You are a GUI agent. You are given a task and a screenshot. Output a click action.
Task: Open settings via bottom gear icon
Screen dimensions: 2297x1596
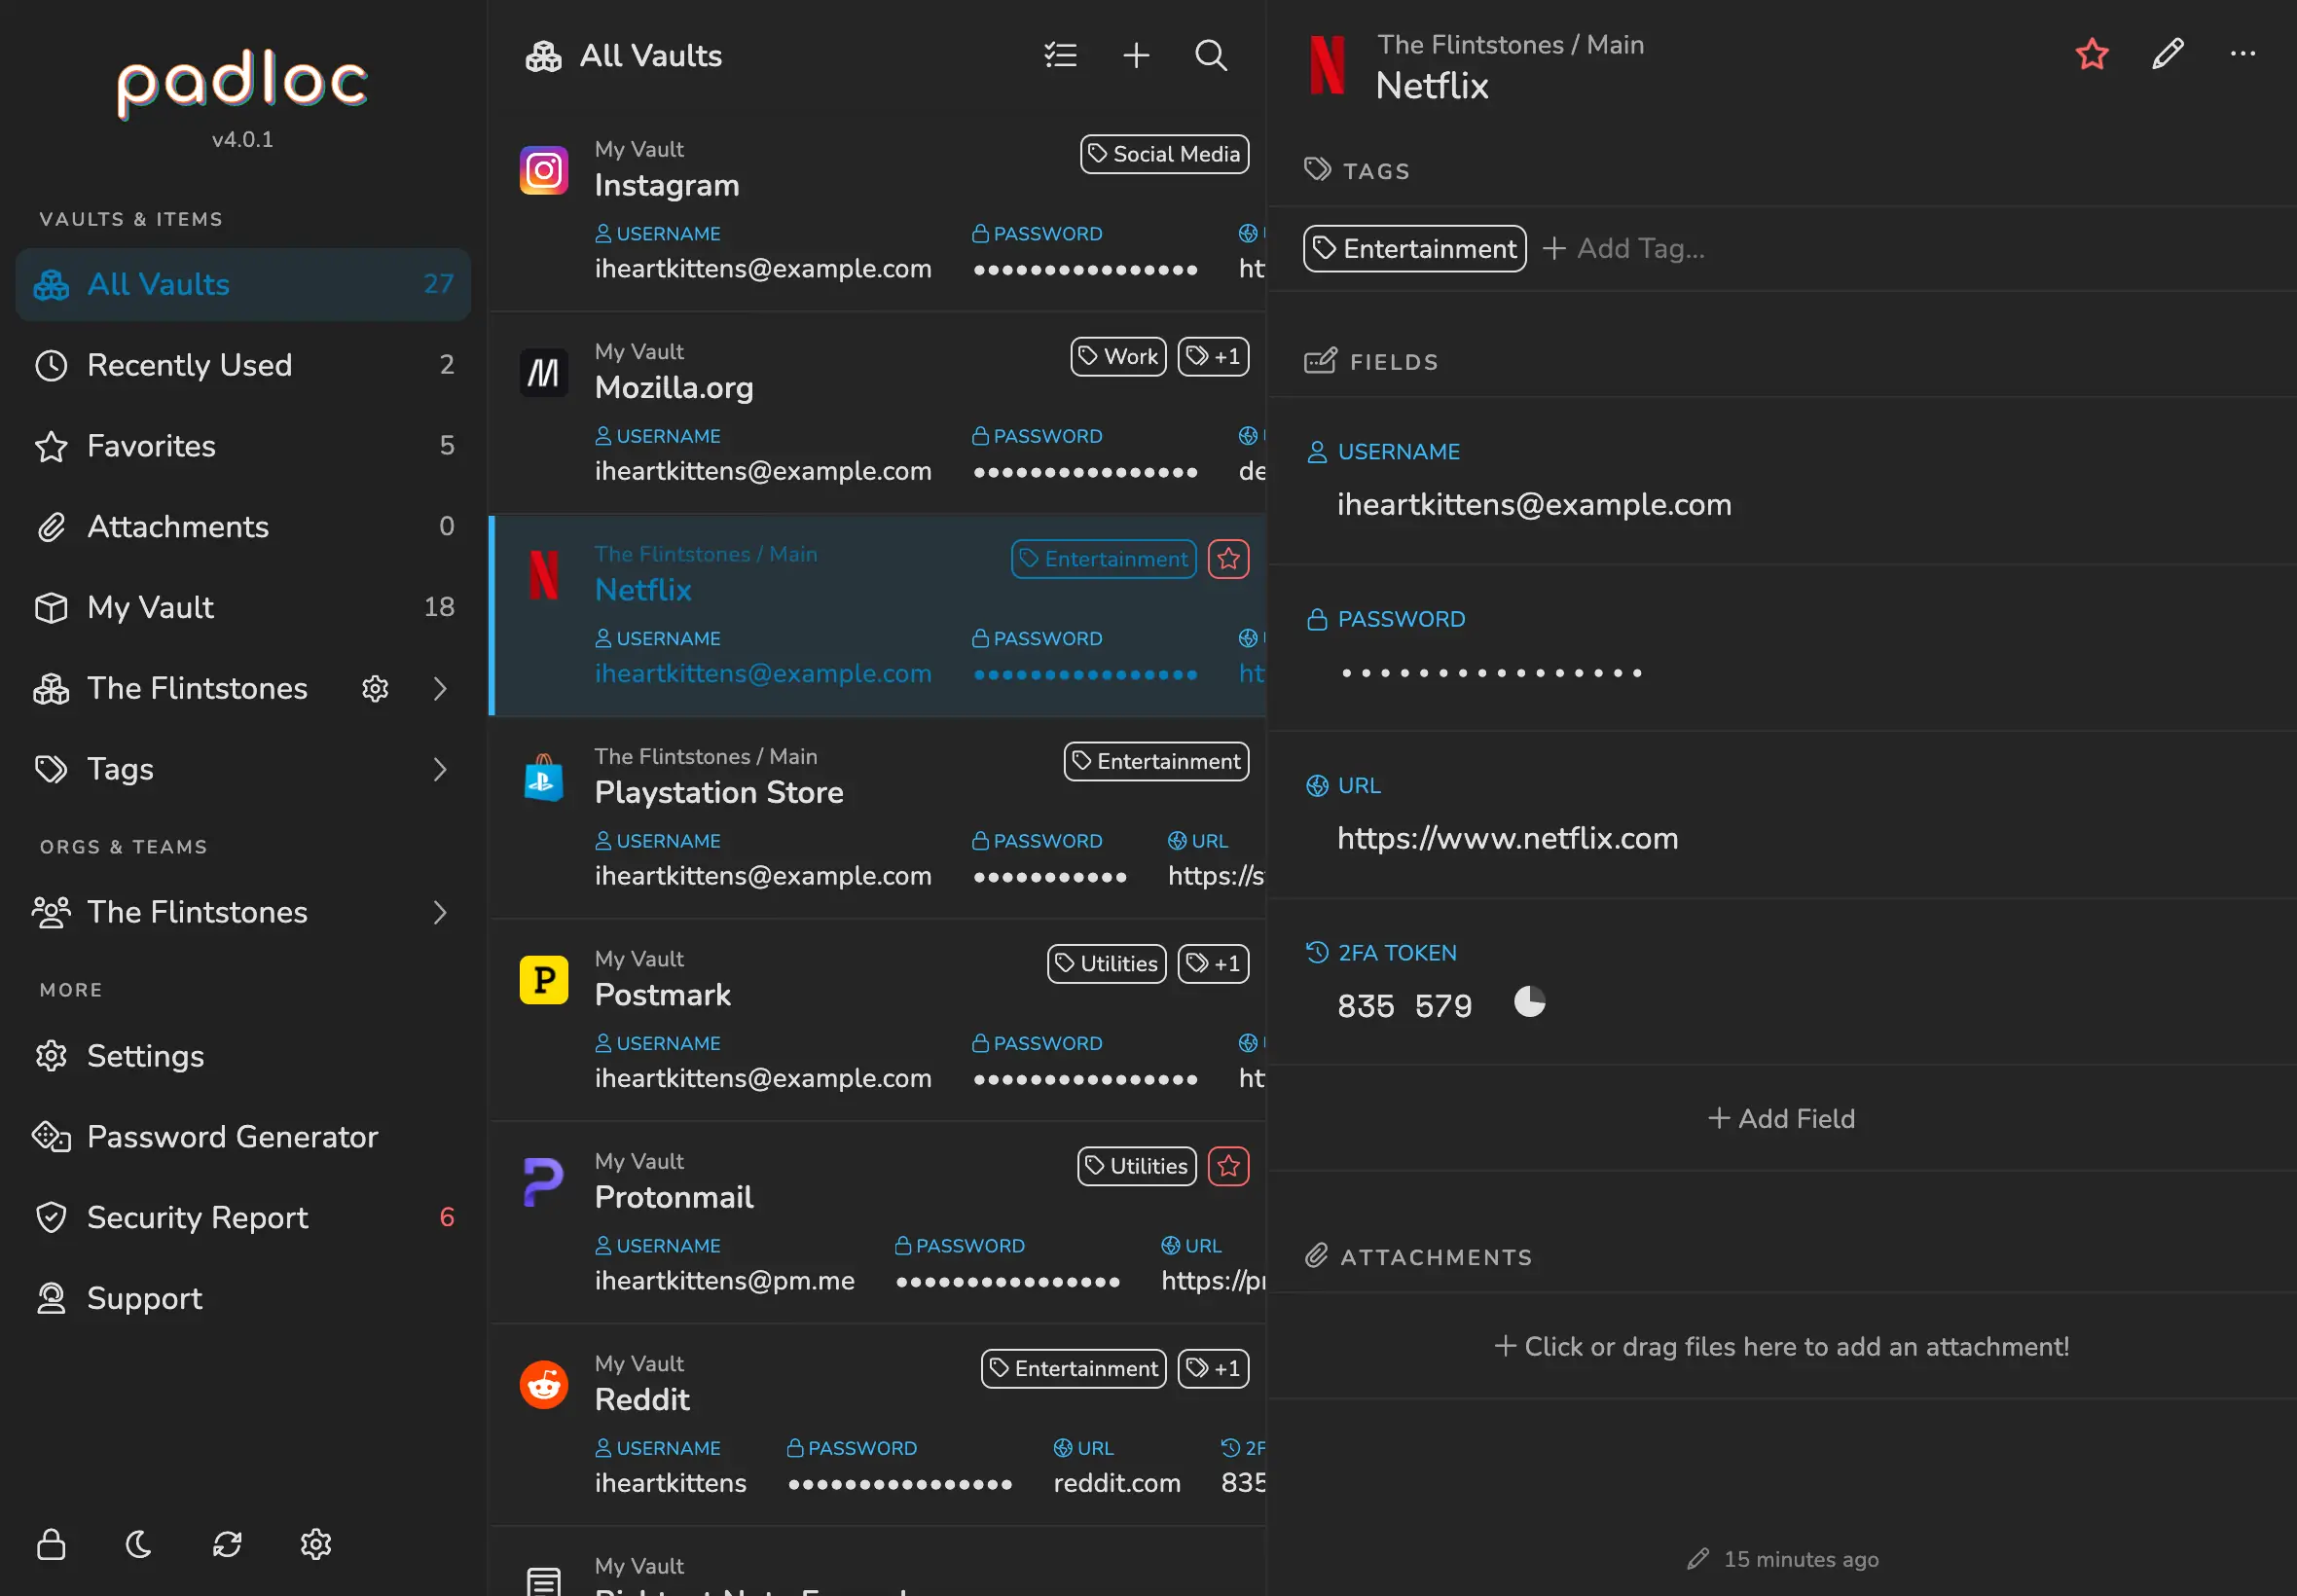tap(316, 1544)
